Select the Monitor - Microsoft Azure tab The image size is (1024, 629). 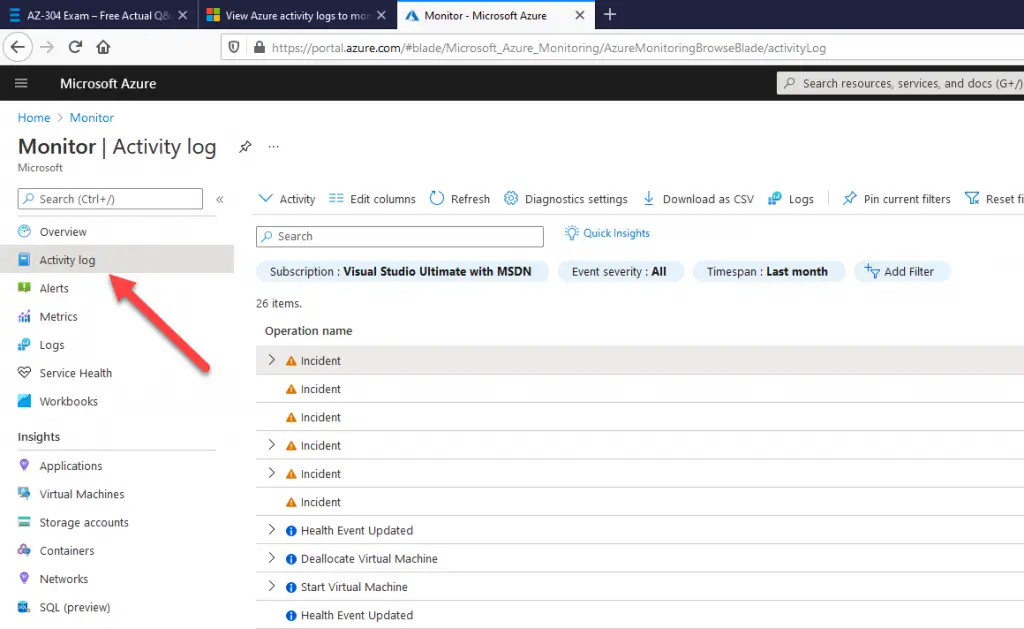point(496,15)
